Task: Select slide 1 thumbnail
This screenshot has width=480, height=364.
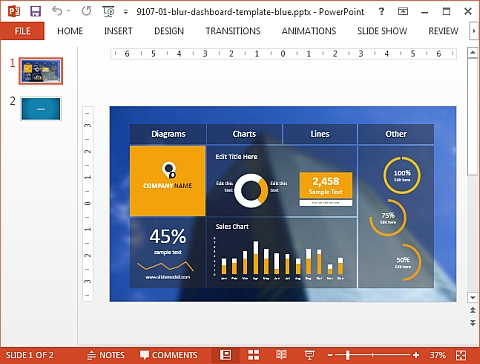Action: (41, 71)
